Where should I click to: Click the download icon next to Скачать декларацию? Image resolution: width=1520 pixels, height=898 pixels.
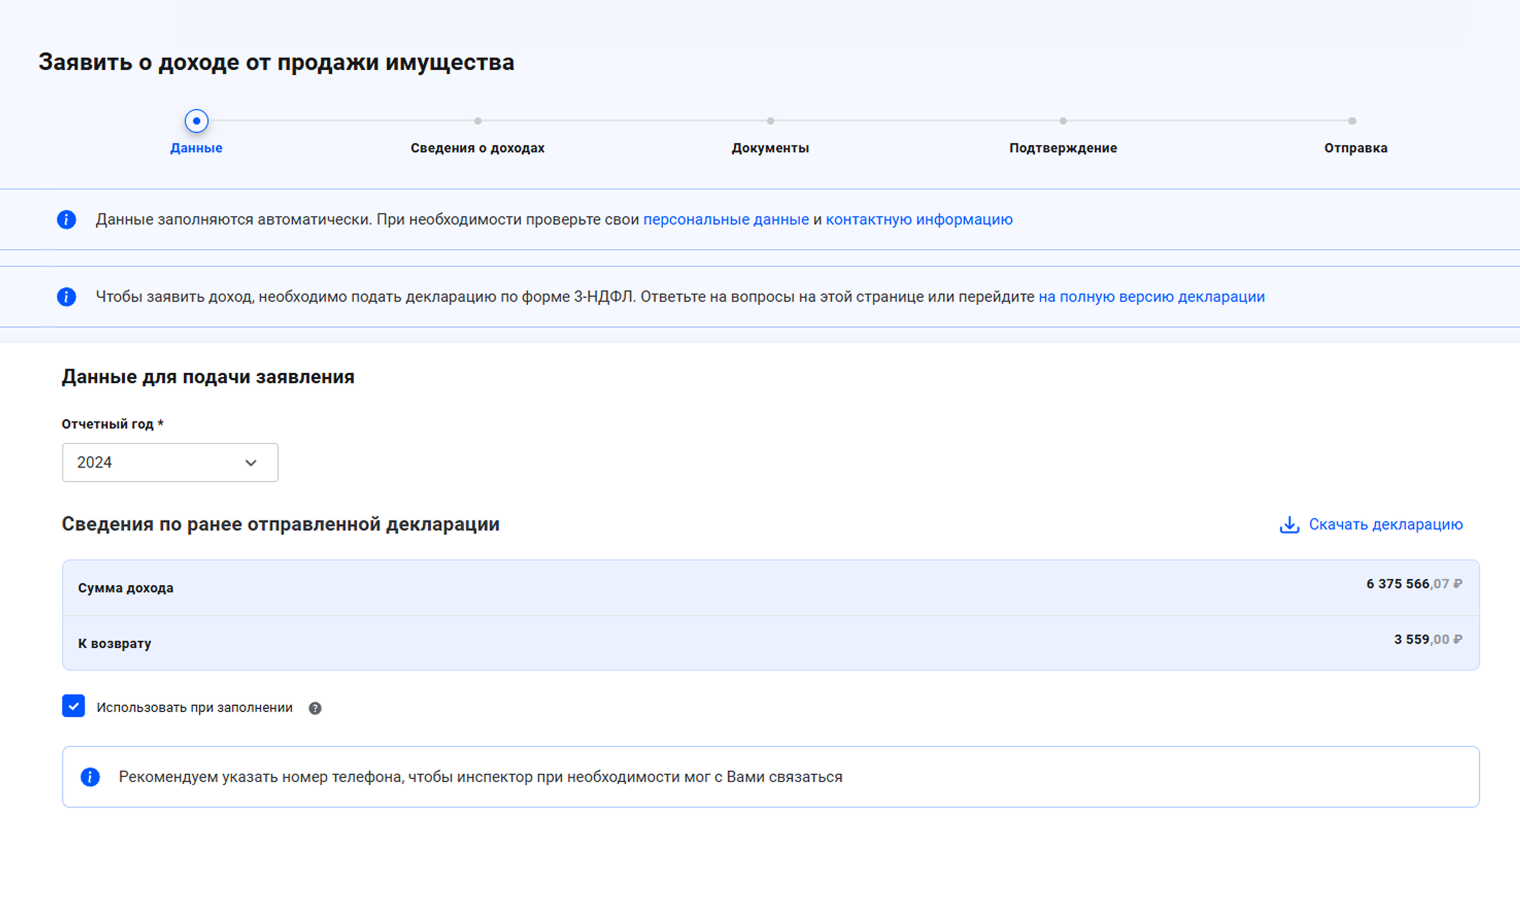pyautogui.click(x=1289, y=525)
